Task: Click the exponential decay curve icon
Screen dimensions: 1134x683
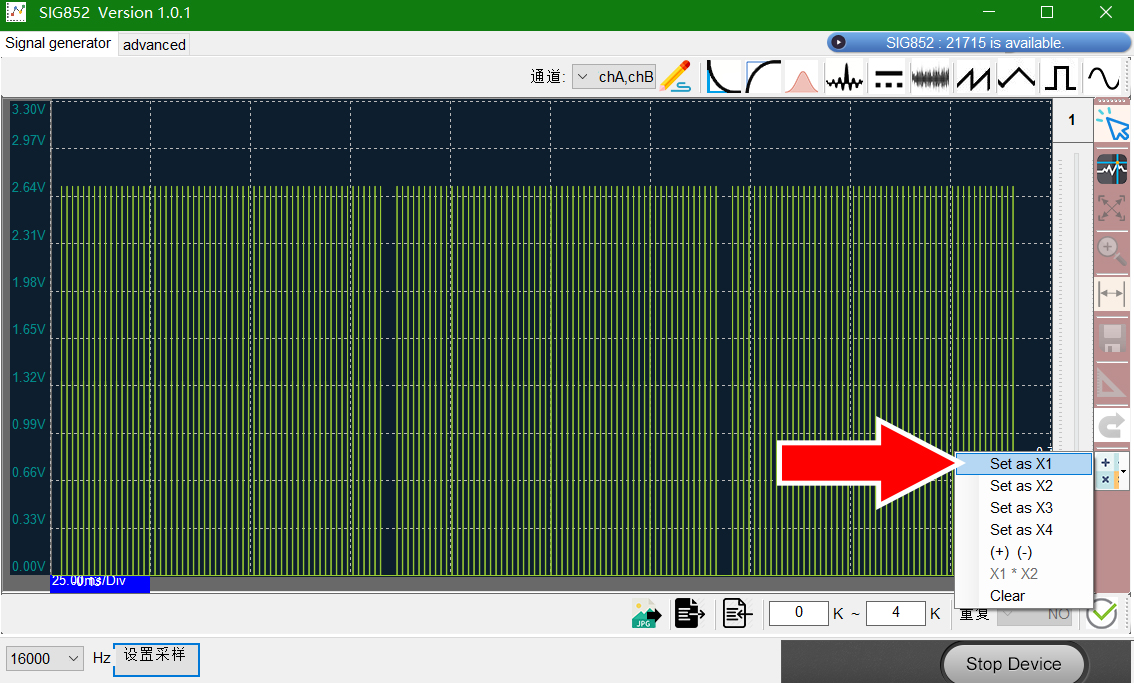Action: click(x=723, y=77)
